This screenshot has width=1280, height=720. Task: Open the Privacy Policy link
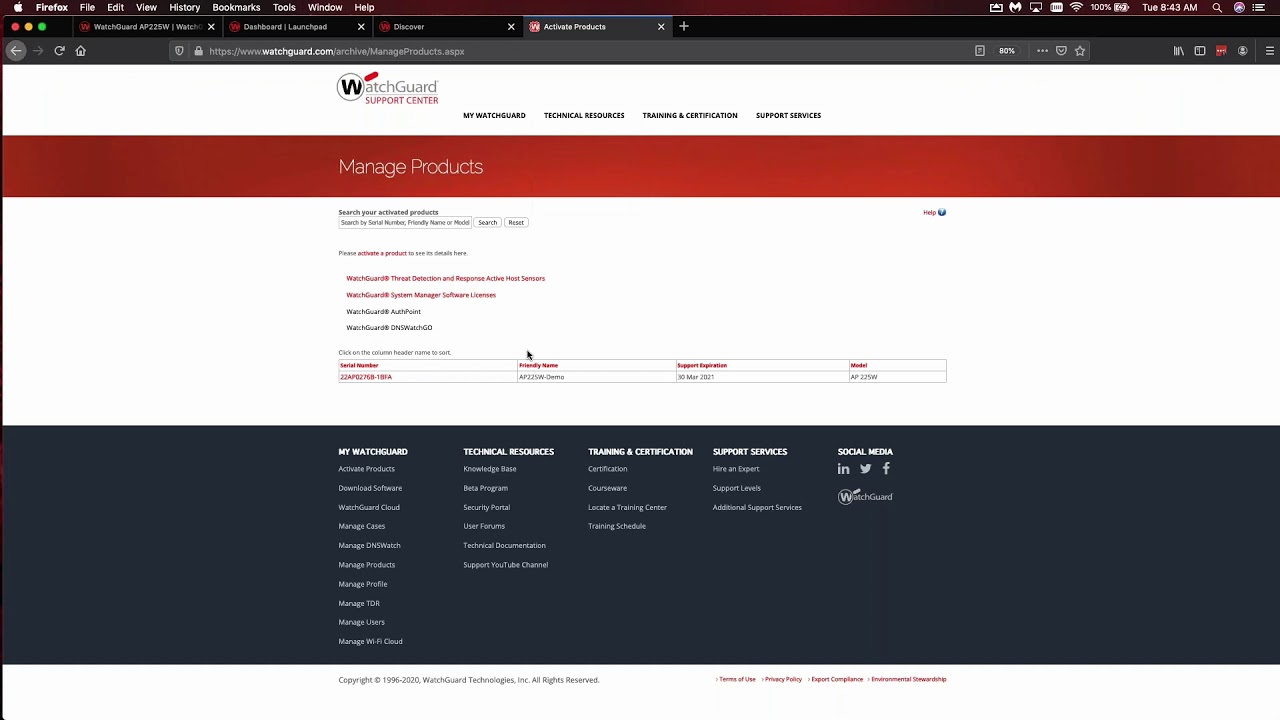point(783,680)
